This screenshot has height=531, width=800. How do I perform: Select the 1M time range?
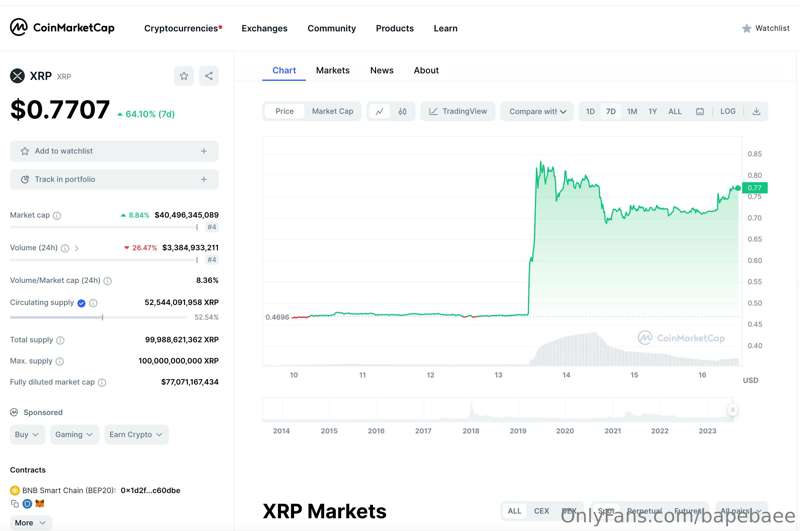632,111
